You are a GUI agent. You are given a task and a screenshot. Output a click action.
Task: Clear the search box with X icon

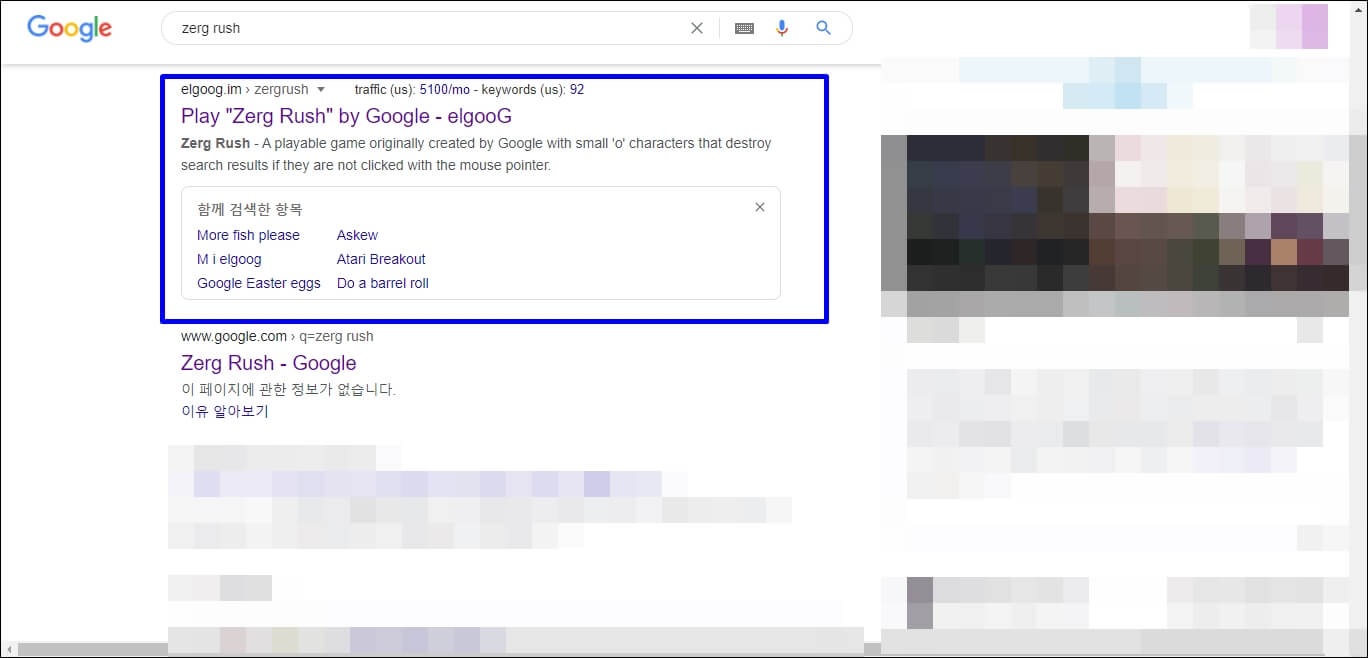pyautogui.click(x=697, y=28)
